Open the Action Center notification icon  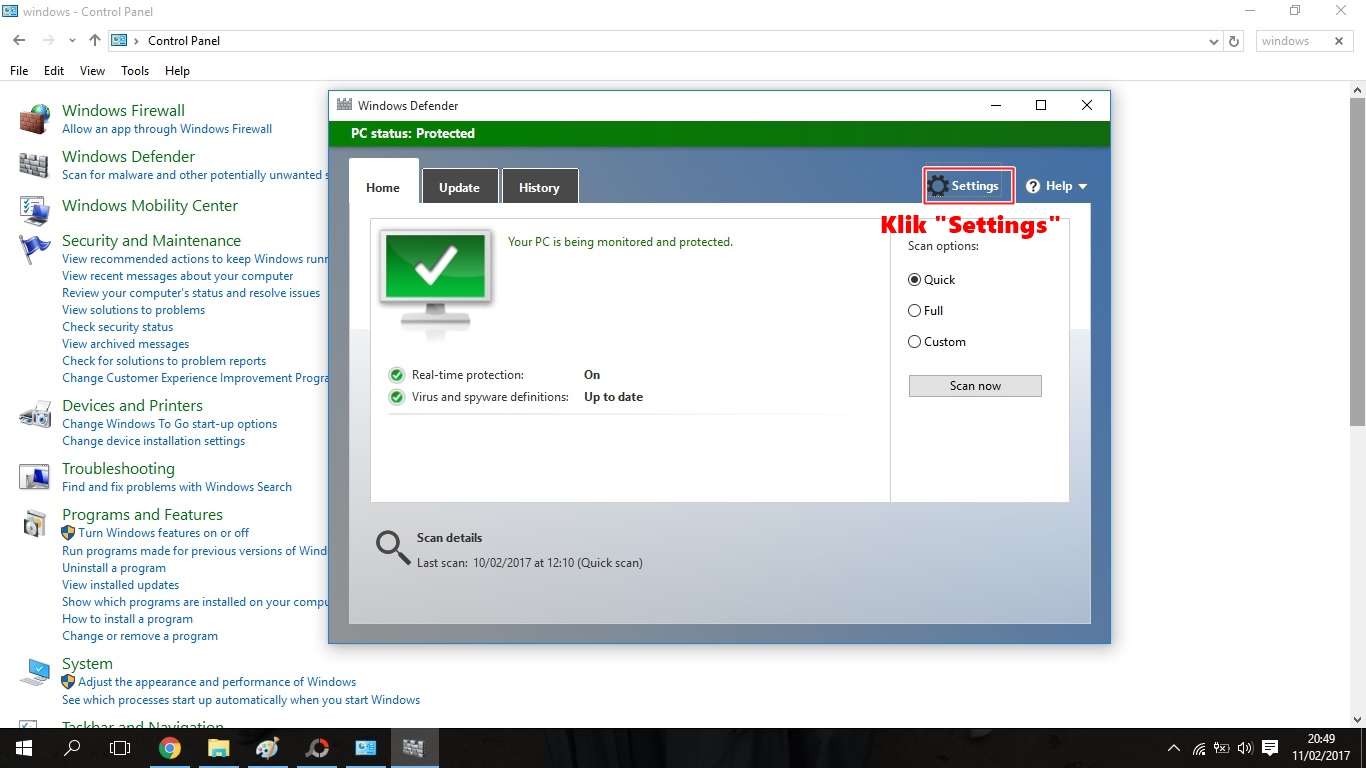(1270, 748)
